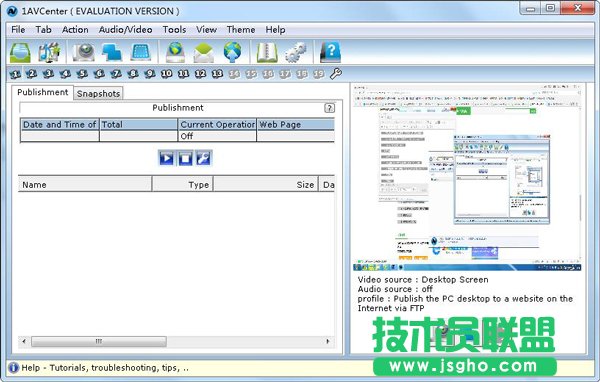Open the Audio/Video menu

(125, 29)
